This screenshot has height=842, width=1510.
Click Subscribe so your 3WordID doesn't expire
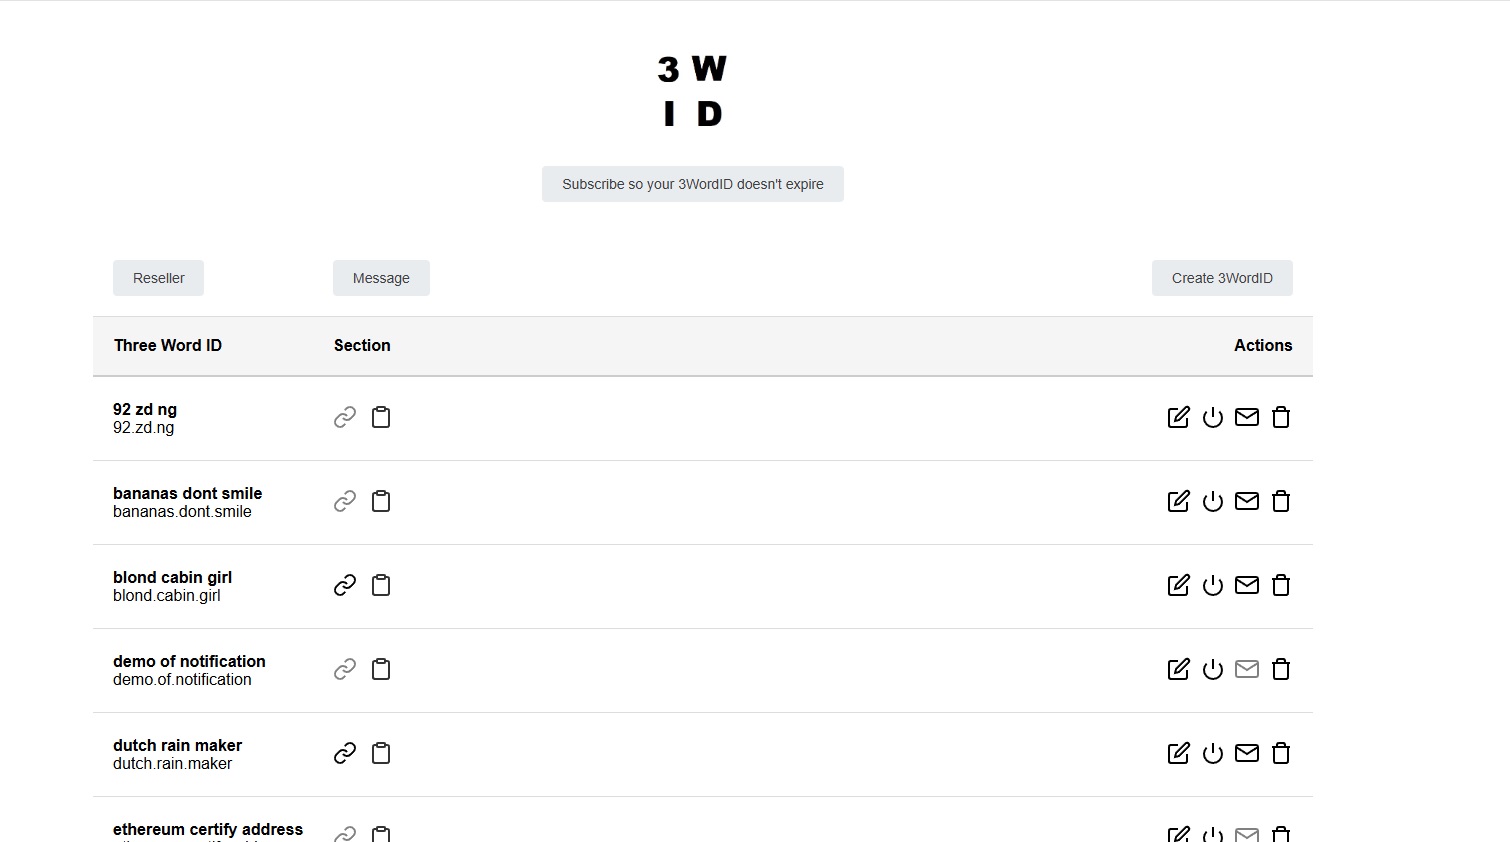(x=693, y=184)
